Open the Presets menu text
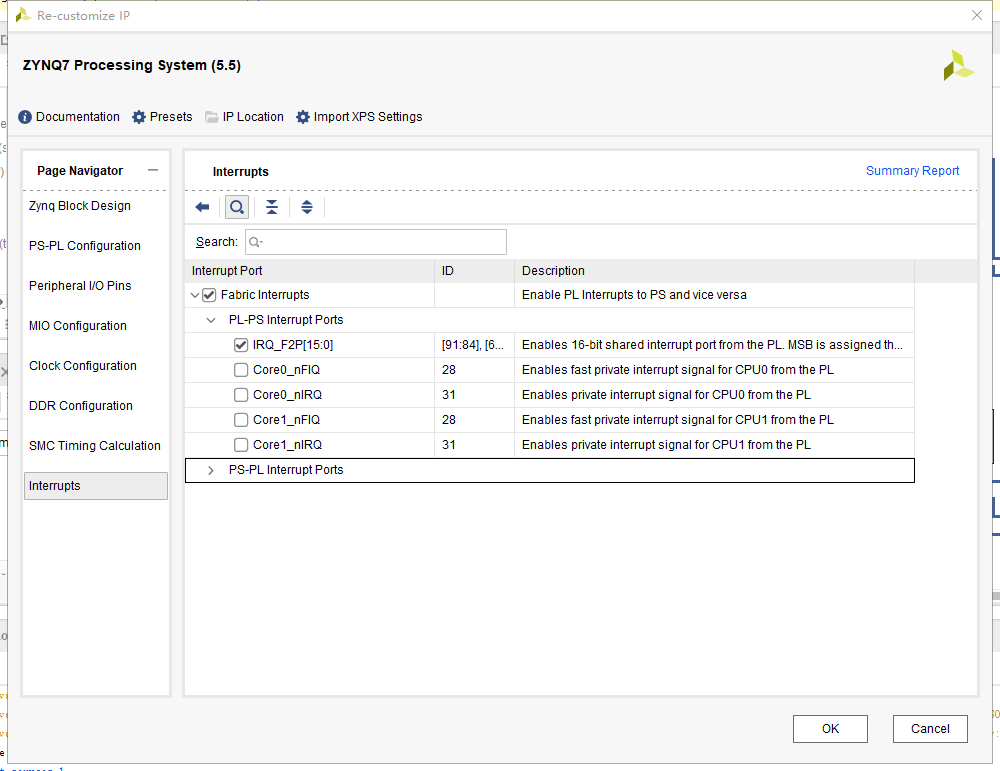This screenshot has height=771, width=1000. (x=171, y=117)
